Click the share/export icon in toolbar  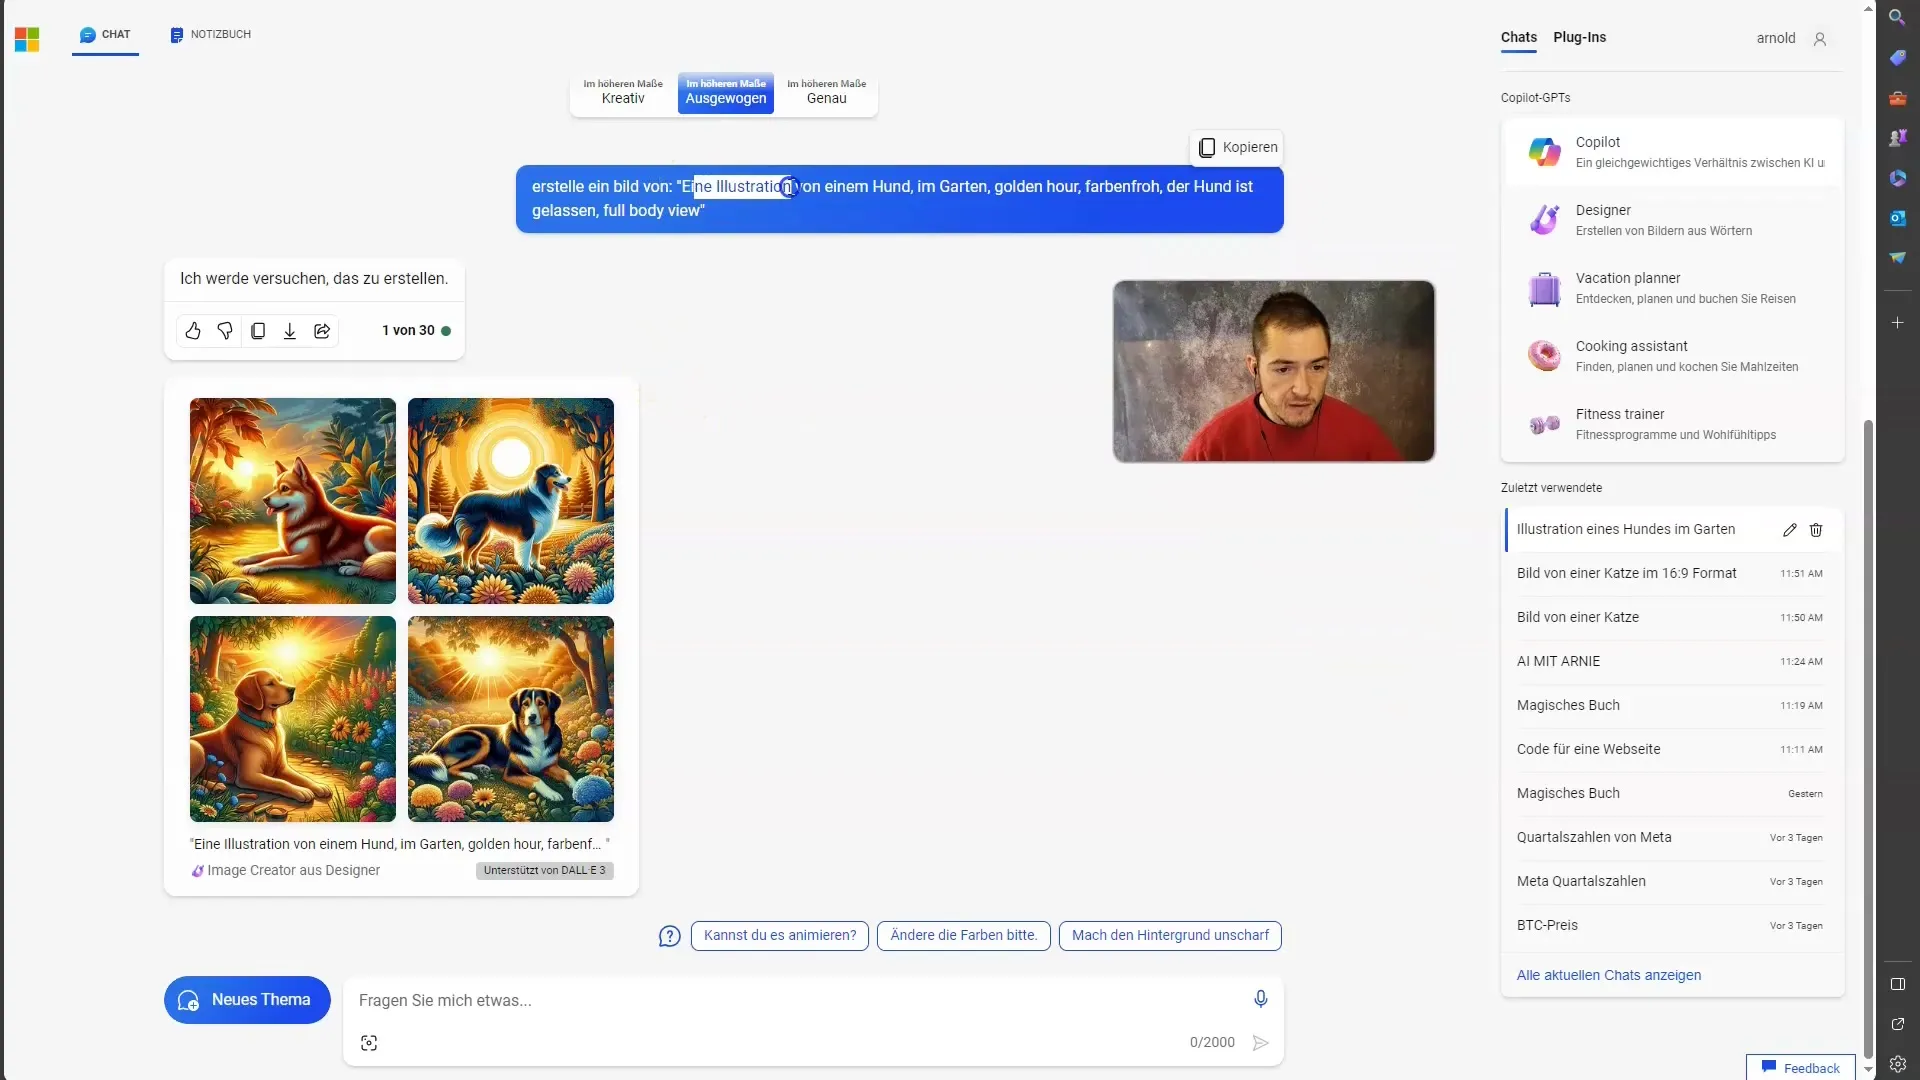[322, 330]
